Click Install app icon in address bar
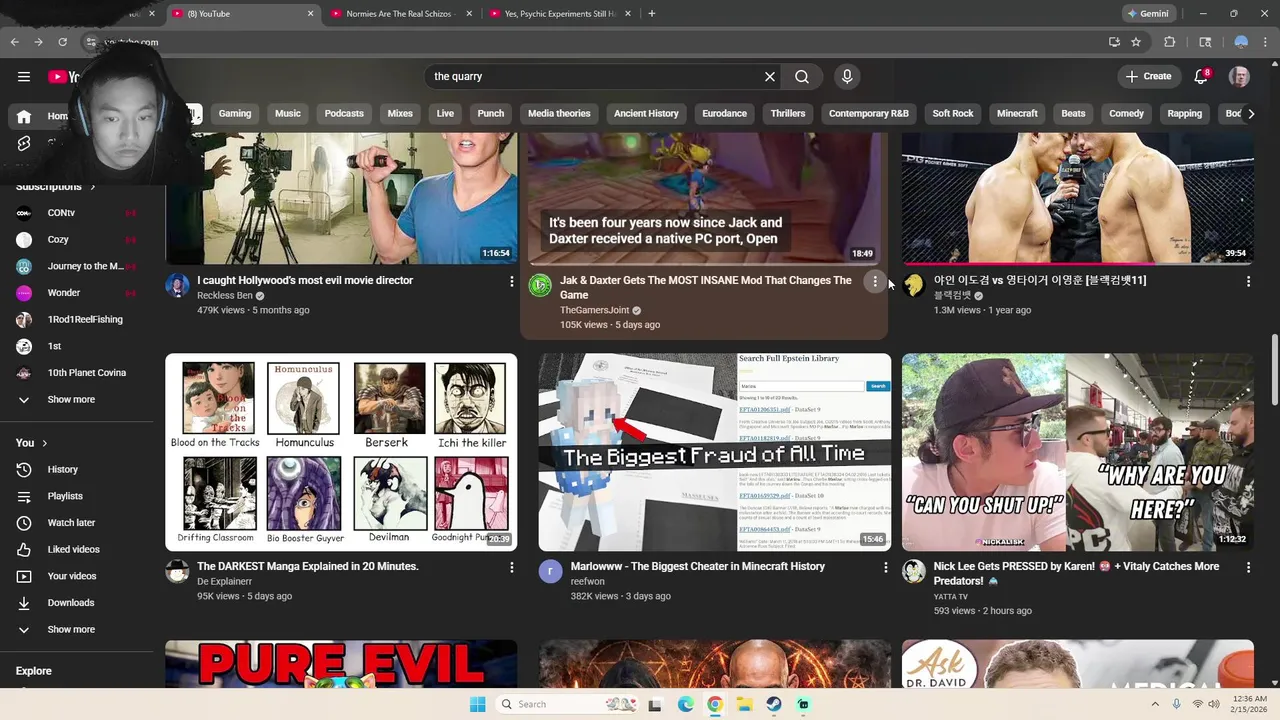This screenshot has height=720, width=1280. click(x=1114, y=42)
